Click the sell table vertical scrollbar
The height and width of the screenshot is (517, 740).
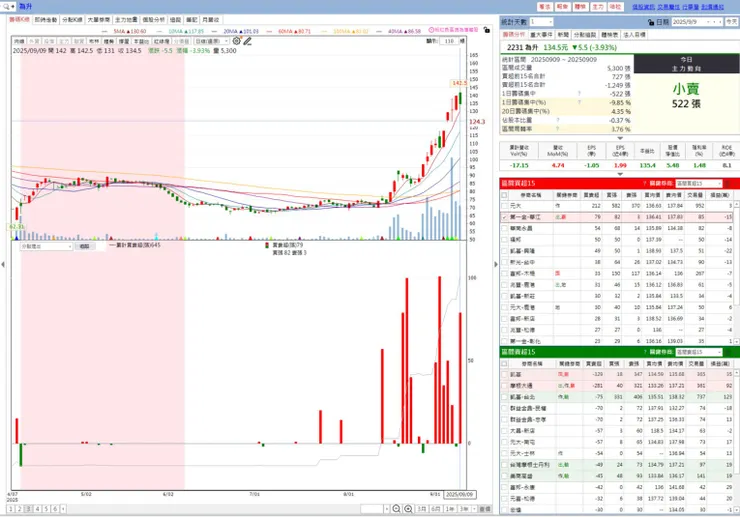pos(736,439)
